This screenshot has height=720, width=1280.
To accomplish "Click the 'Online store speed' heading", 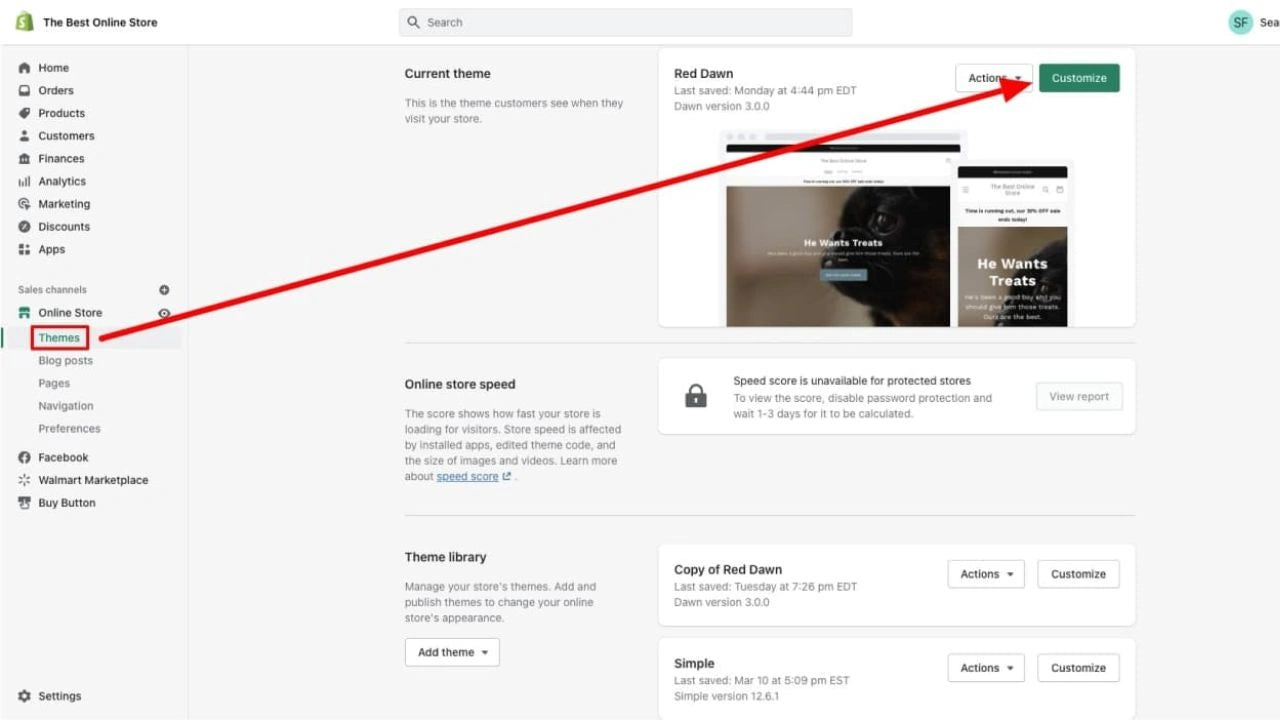I will 460,384.
